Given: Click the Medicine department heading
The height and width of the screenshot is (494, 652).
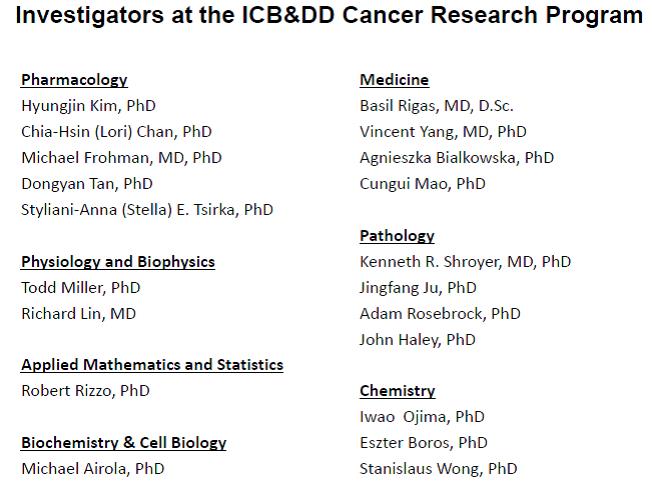Looking at the screenshot, I should pos(394,80).
